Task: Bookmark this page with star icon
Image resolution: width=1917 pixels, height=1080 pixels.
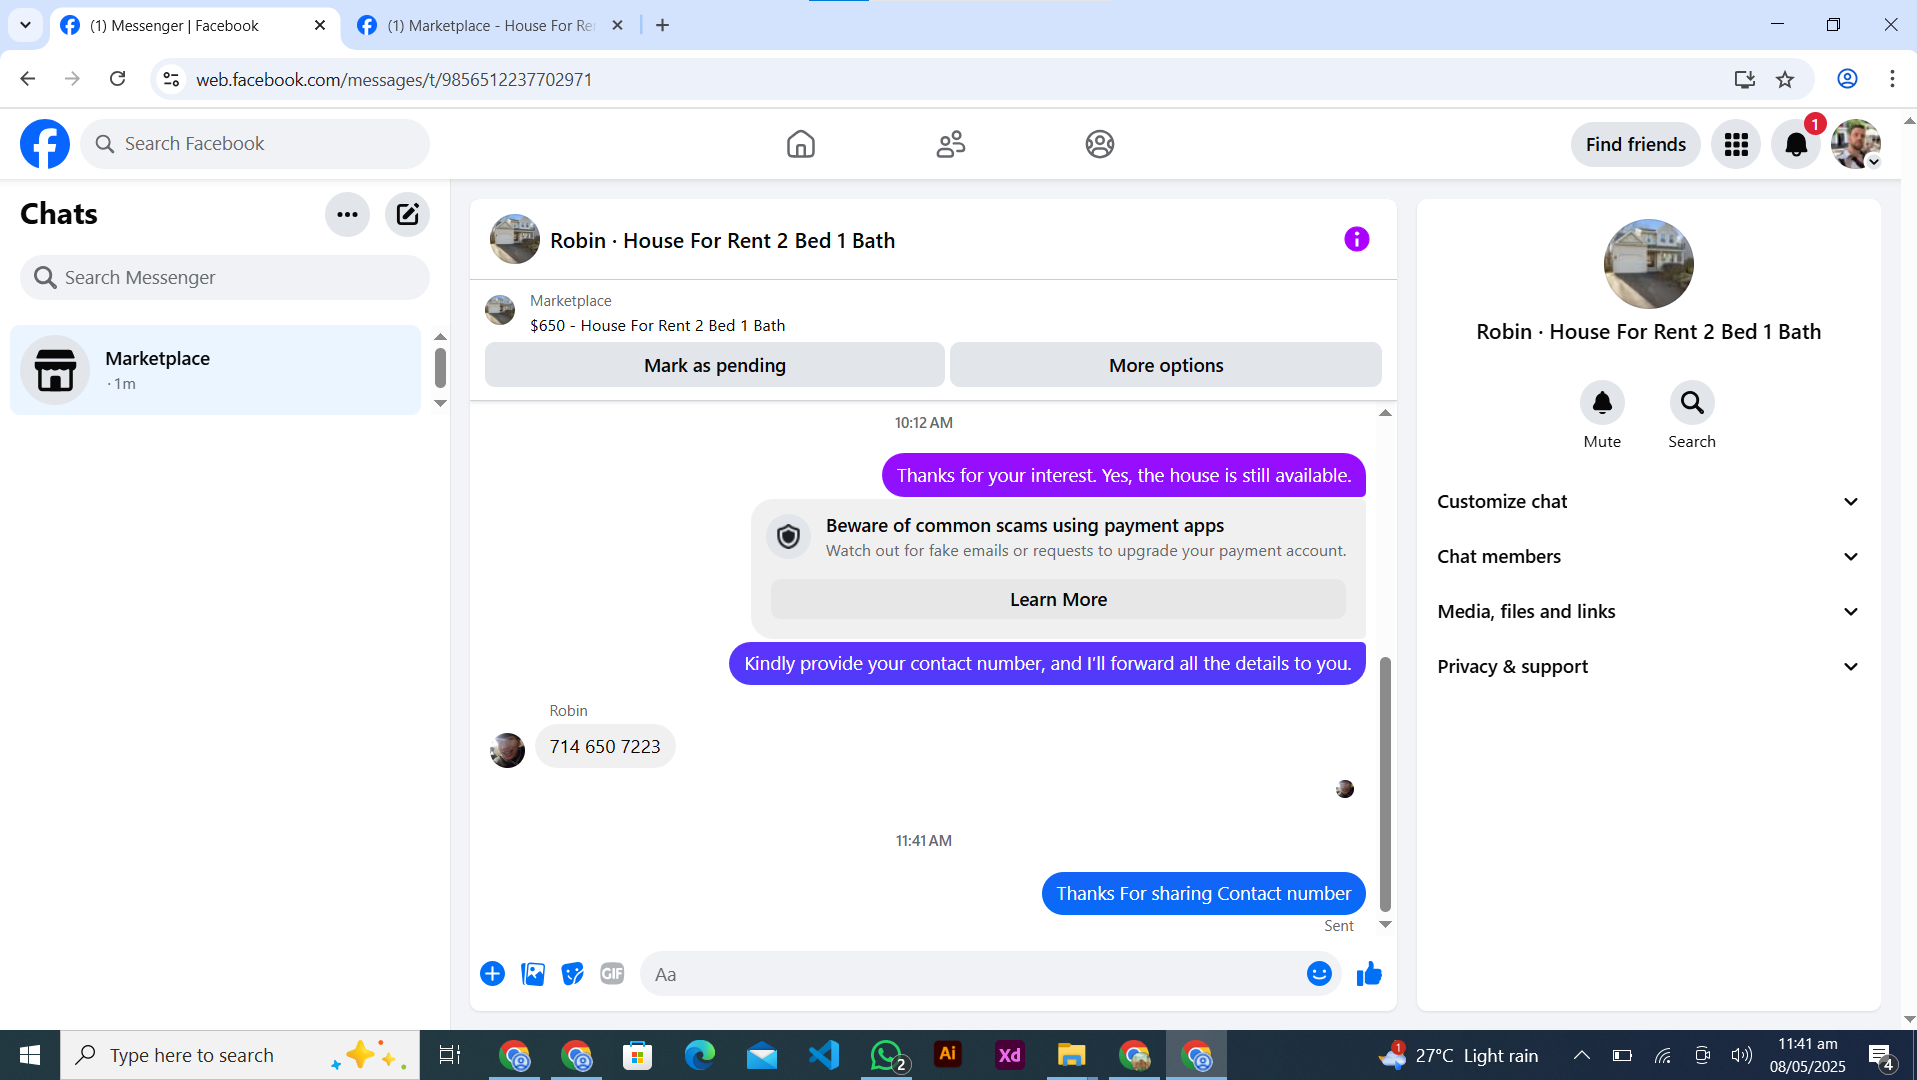Action: pos(1785,79)
